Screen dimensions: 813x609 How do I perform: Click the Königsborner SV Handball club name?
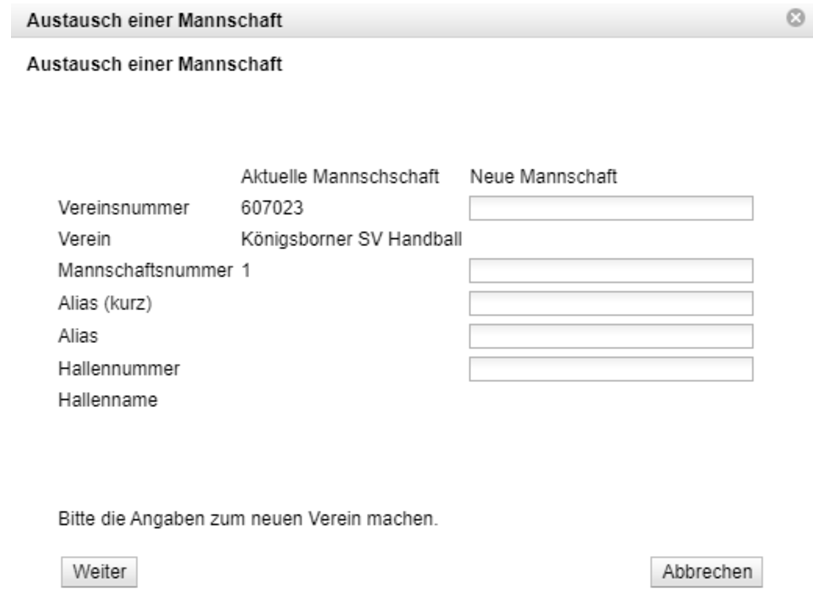pos(350,239)
